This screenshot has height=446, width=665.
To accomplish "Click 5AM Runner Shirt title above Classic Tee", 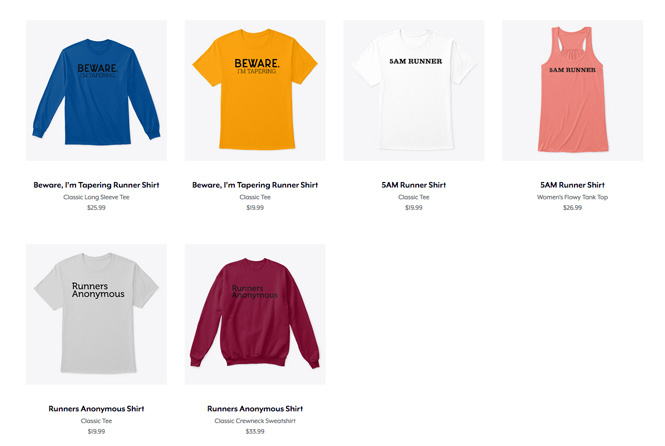I will 414,185.
